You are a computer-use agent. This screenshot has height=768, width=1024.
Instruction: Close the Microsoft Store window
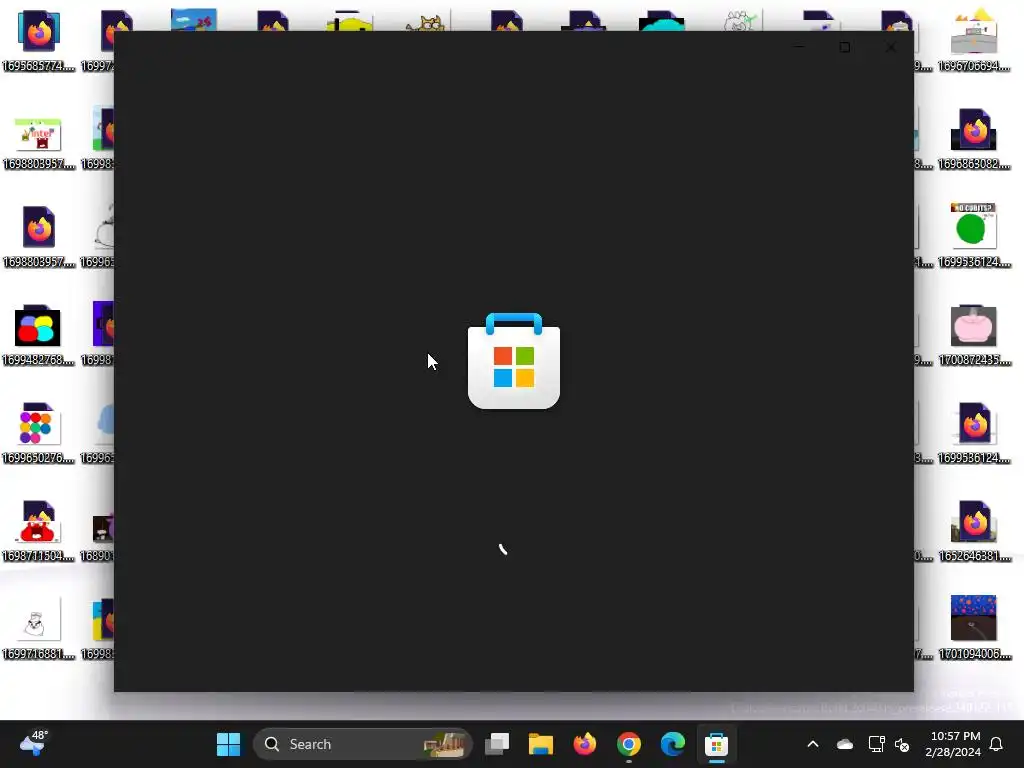coord(890,47)
